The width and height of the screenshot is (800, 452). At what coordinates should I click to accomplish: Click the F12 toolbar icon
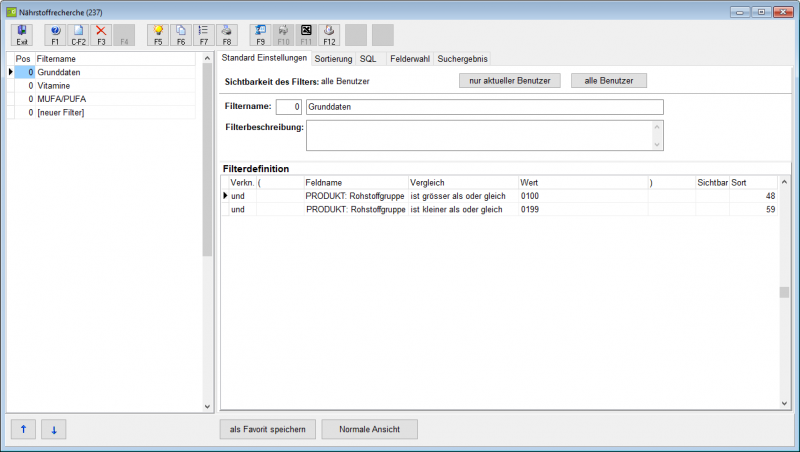click(329, 35)
